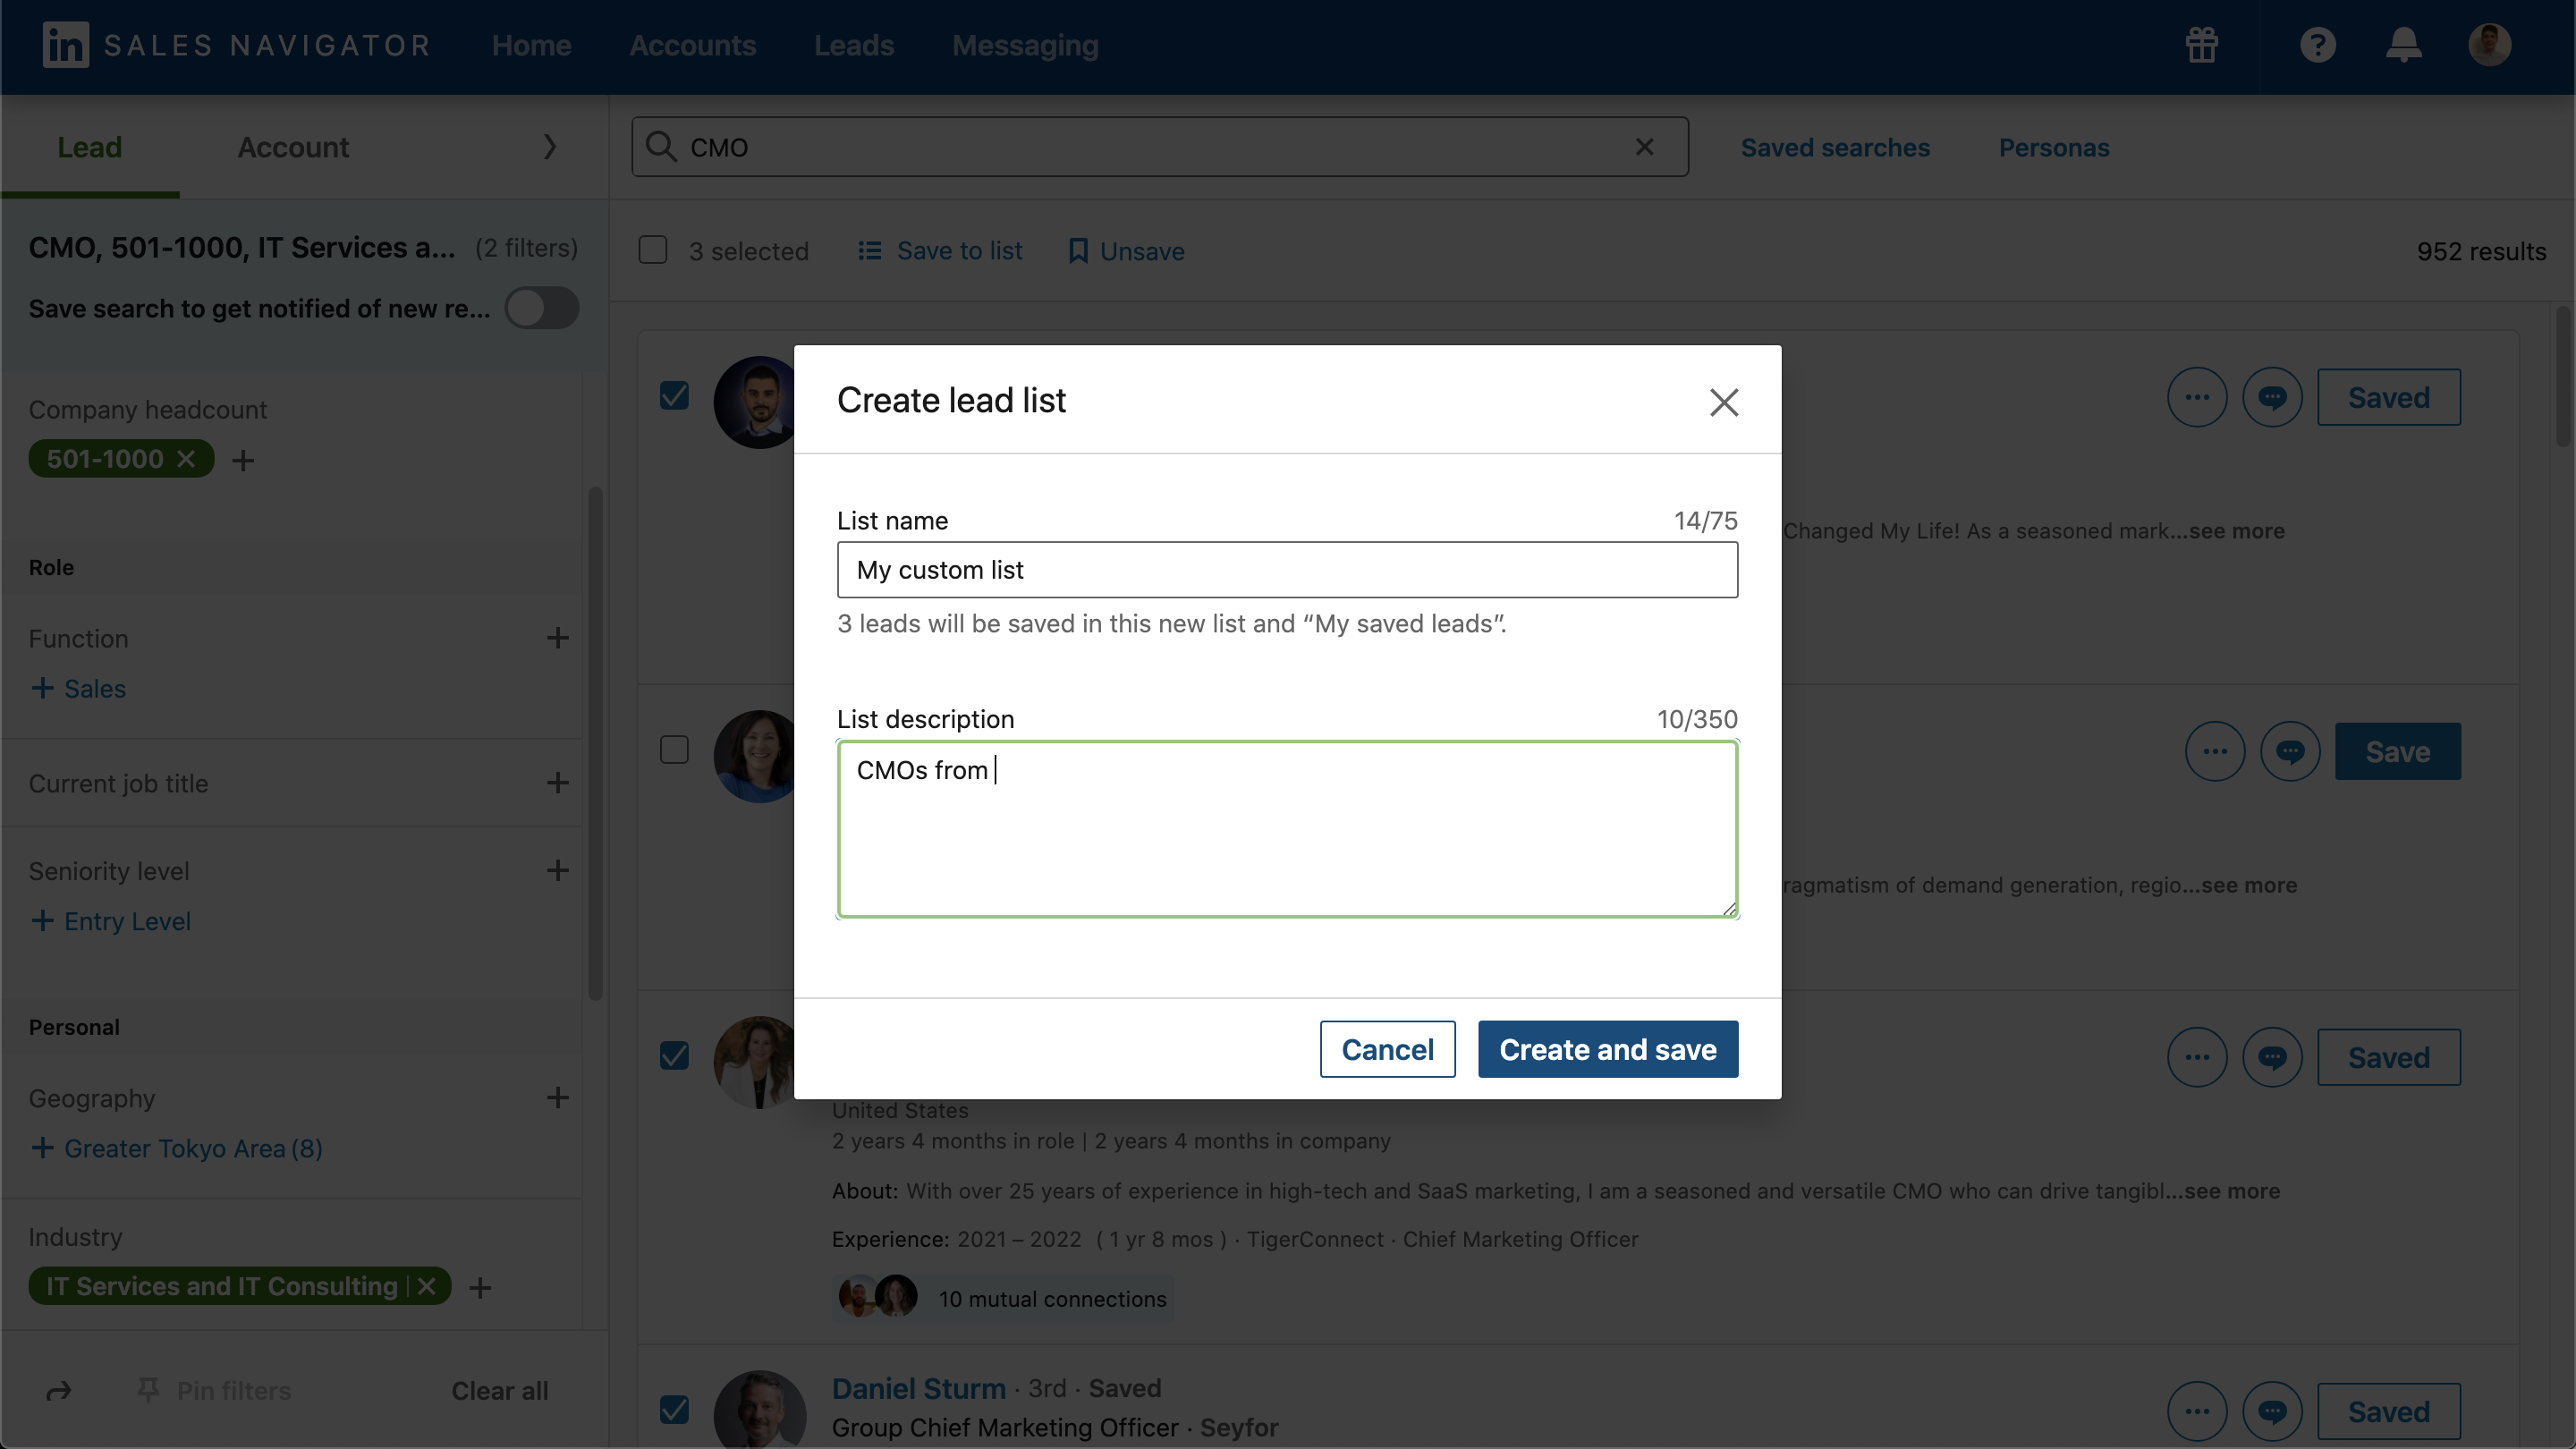2576x1449 pixels.
Task: Toggle save search notifications switch
Action: [542, 308]
